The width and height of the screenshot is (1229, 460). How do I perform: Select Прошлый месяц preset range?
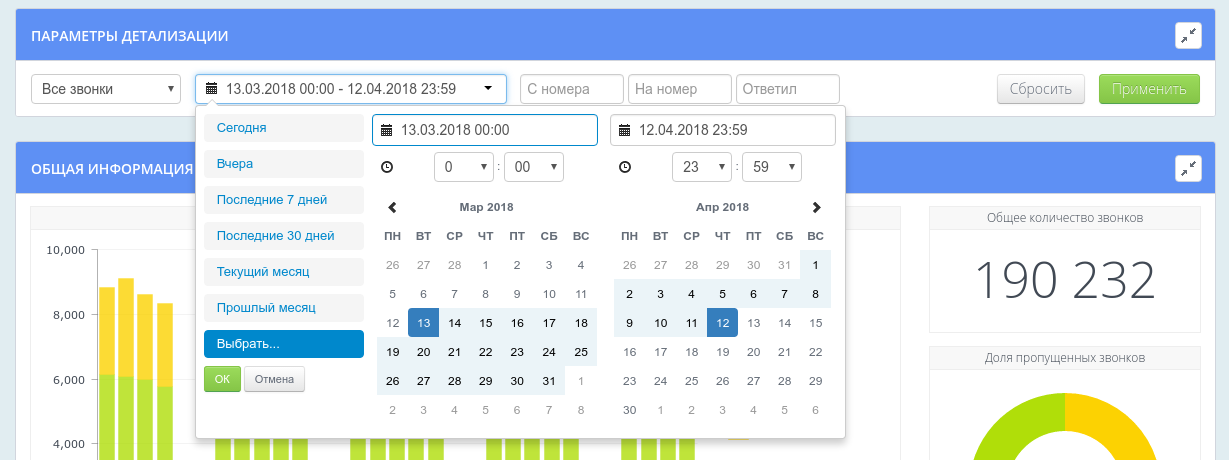[282, 308]
